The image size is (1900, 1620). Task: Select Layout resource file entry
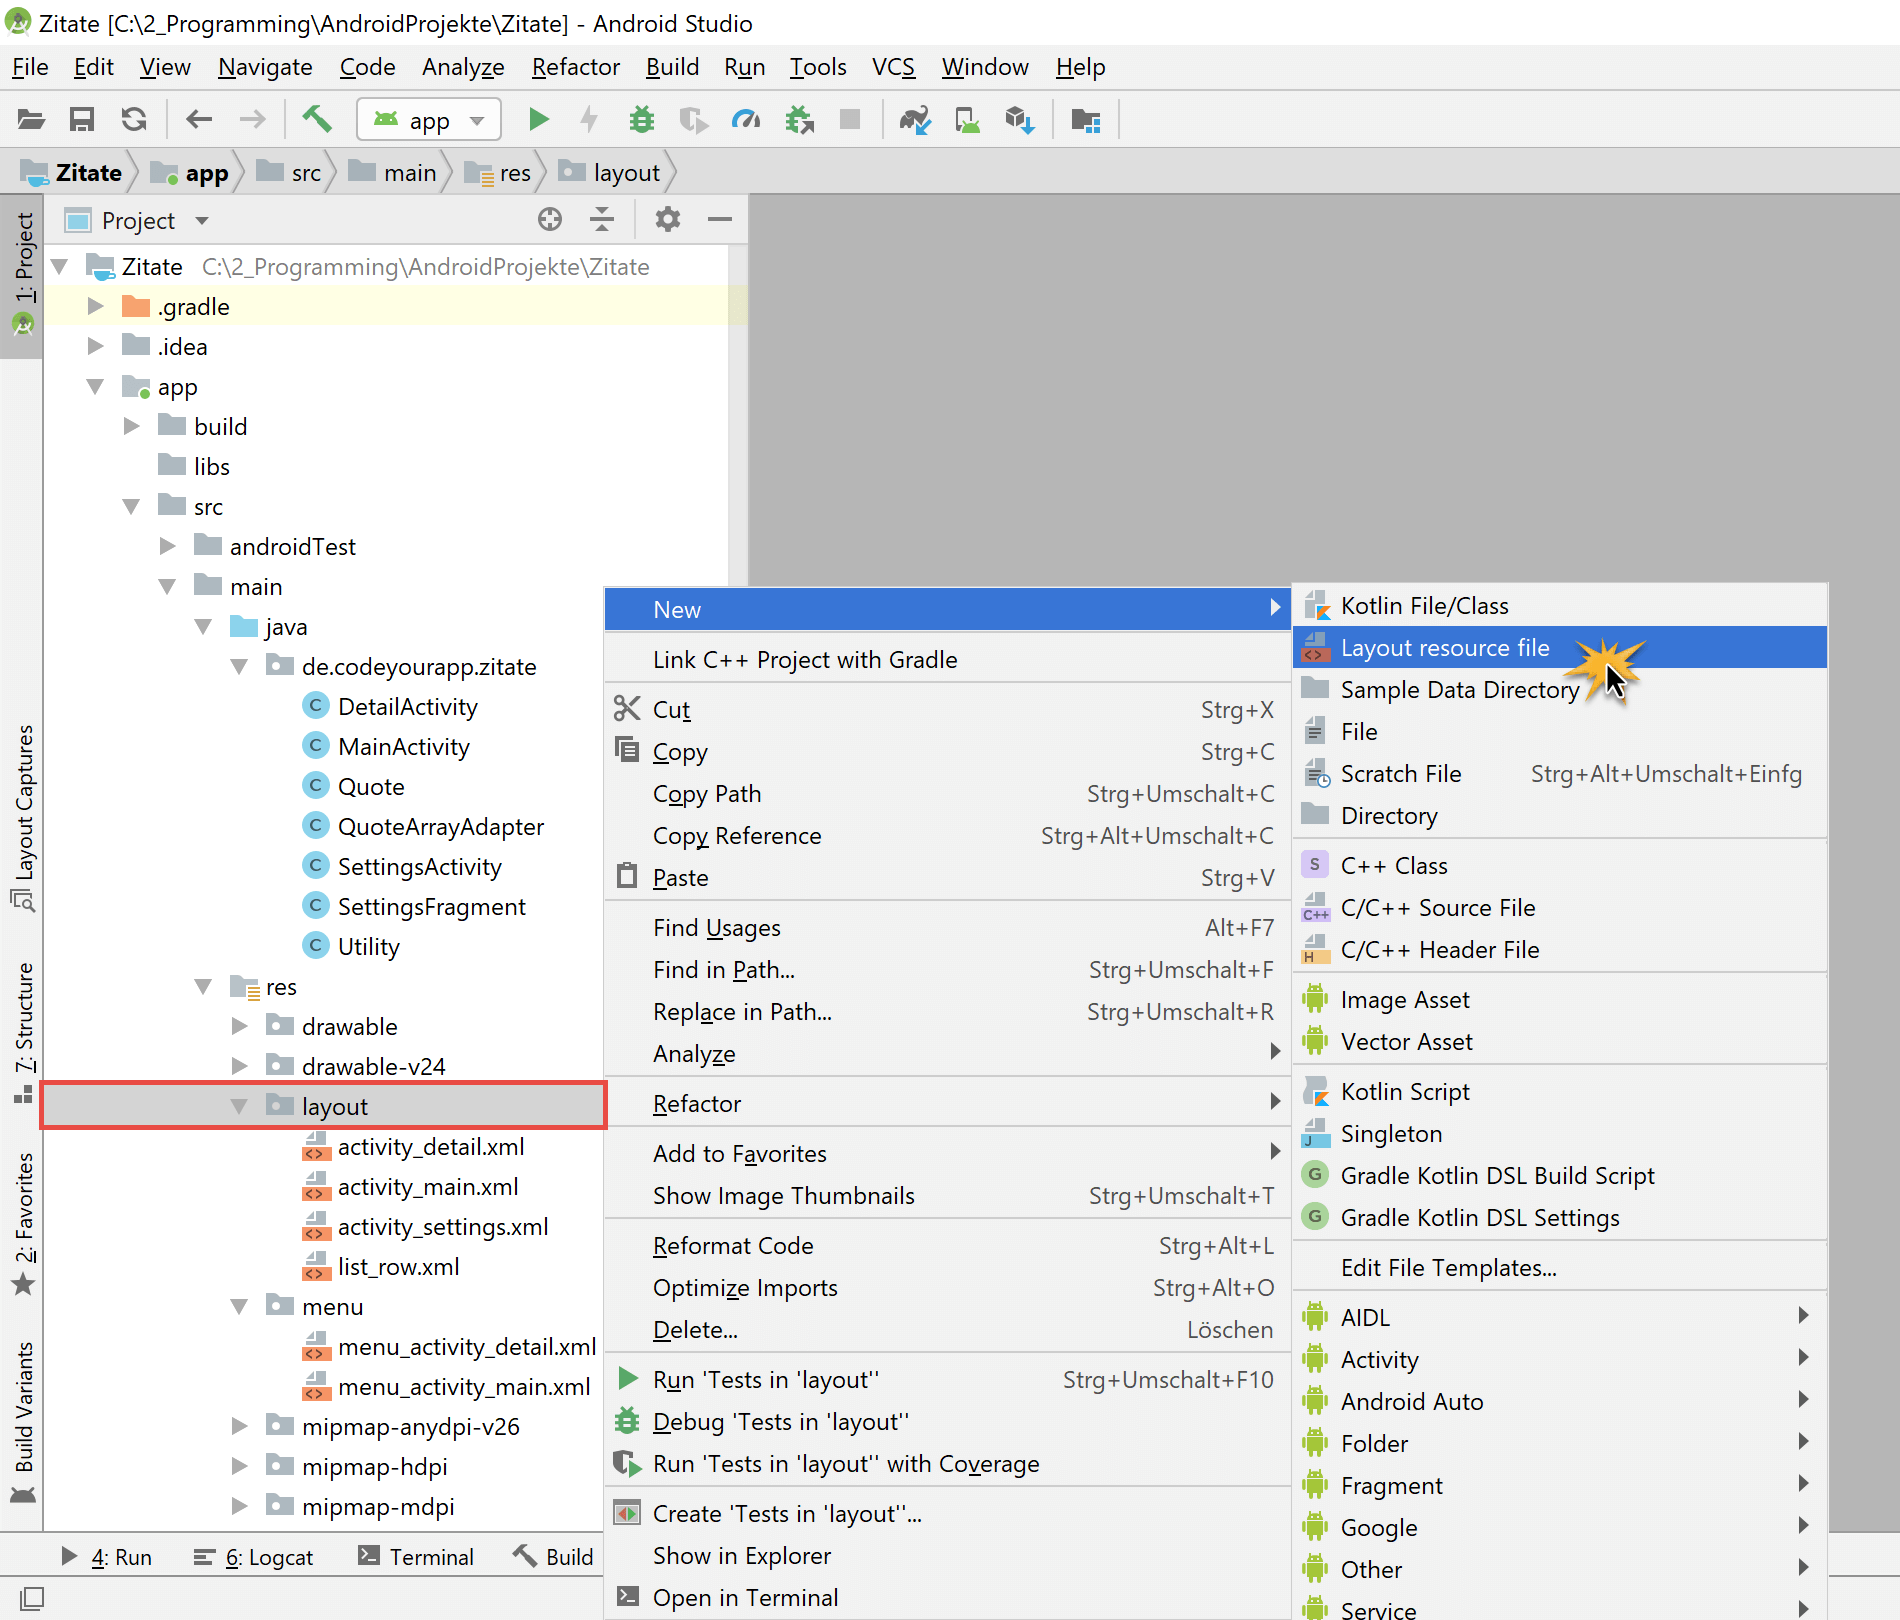(x=1559, y=648)
